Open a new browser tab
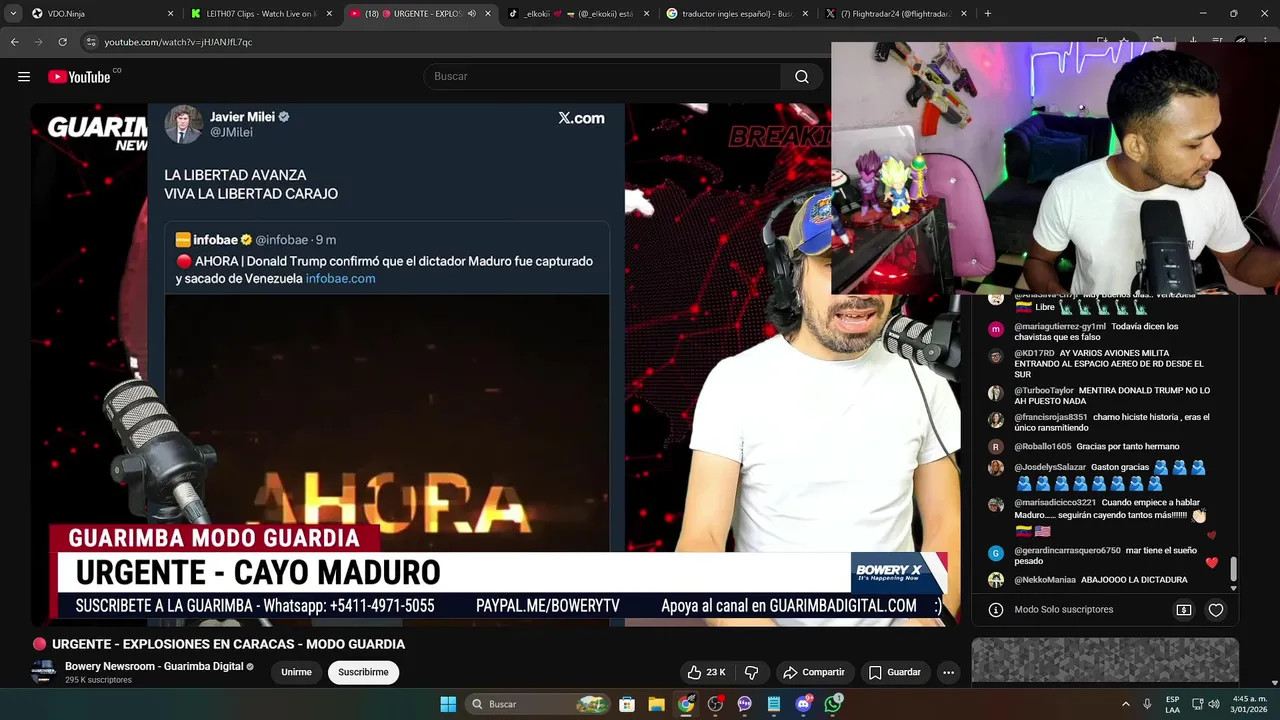The image size is (1280, 720). pyautogui.click(x=988, y=14)
